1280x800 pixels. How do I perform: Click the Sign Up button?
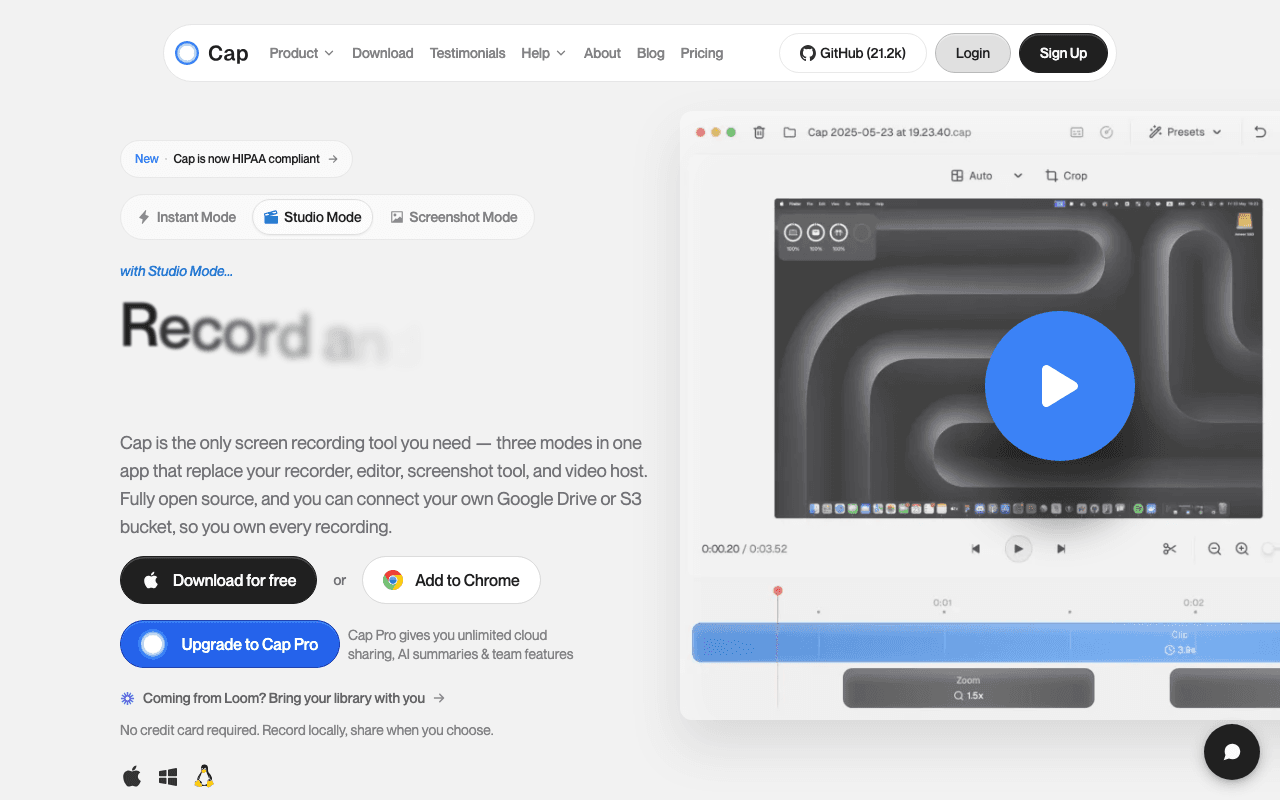point(1063,53)
